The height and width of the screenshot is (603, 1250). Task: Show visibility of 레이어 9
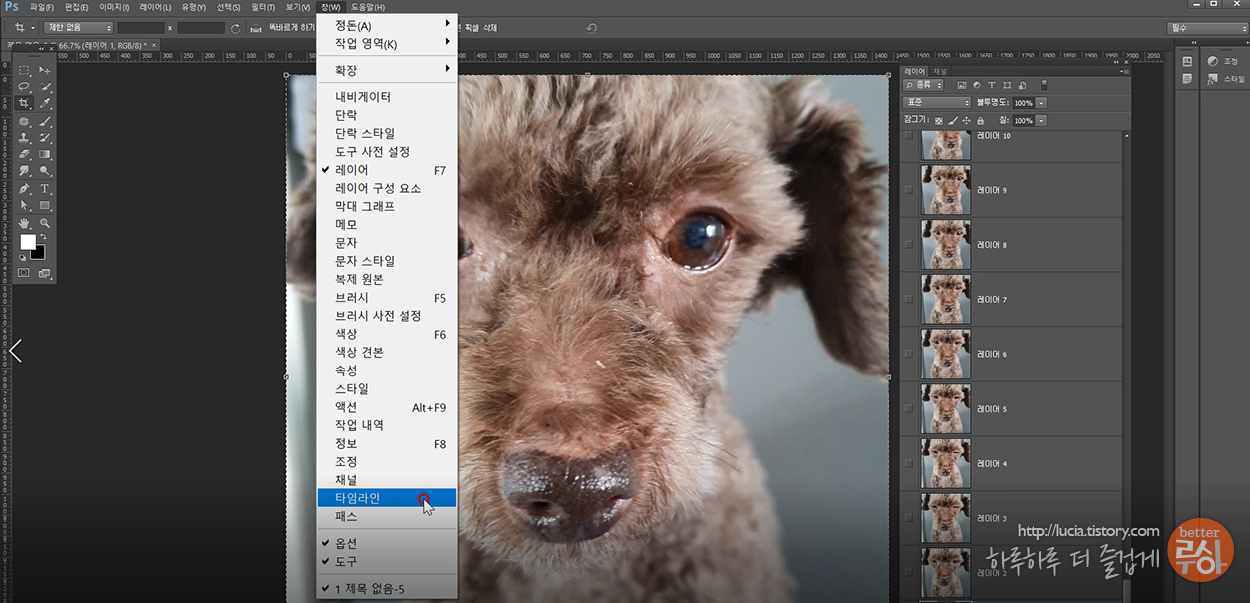908,190
